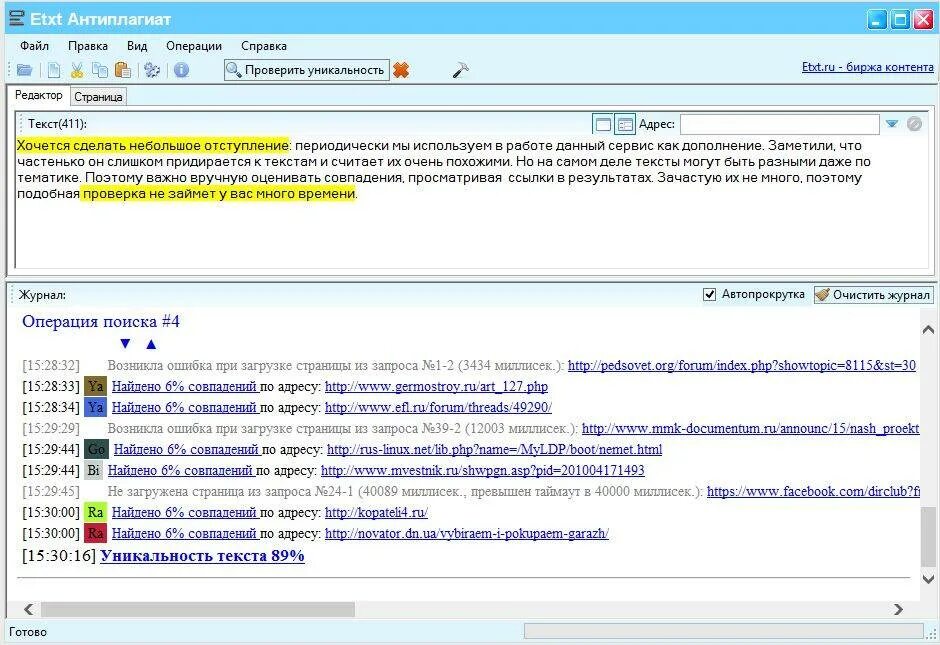Click the journal scrollbar down arrow
Screen dimensions: 940x645
[x=928, y=578]
